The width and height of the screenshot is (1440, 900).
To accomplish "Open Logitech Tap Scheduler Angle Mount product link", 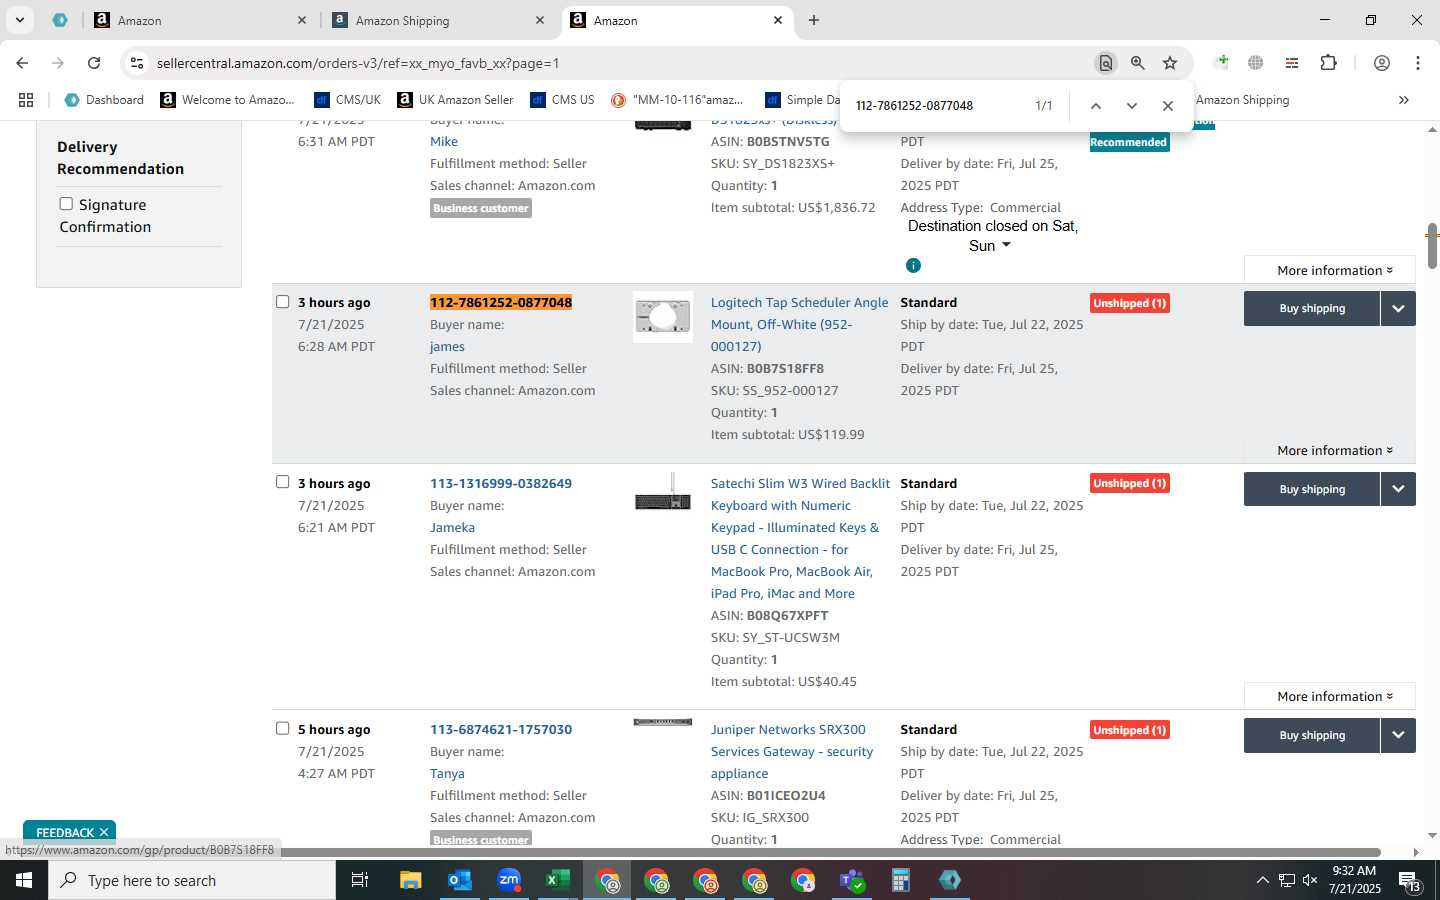I will click(799, 324).
